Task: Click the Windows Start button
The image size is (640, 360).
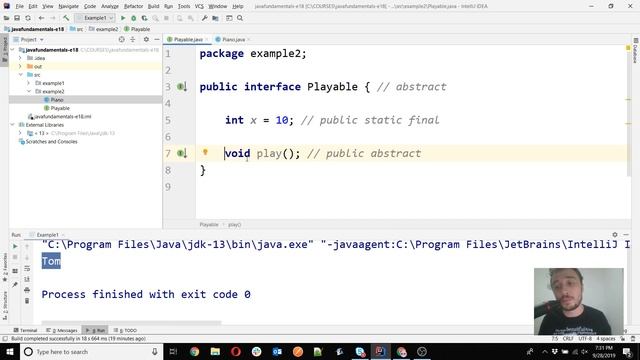Action: click(x=10, y=351)
